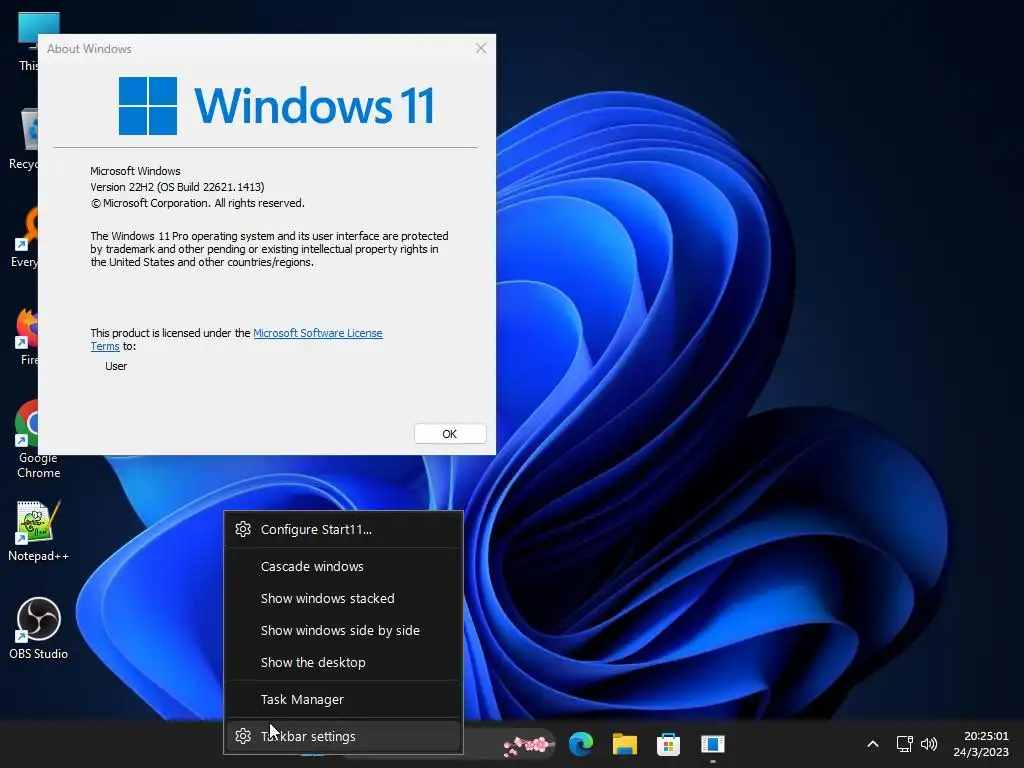1024x768 pixels.
Task: Choose Show windows side by side
Action: [344, 630]
